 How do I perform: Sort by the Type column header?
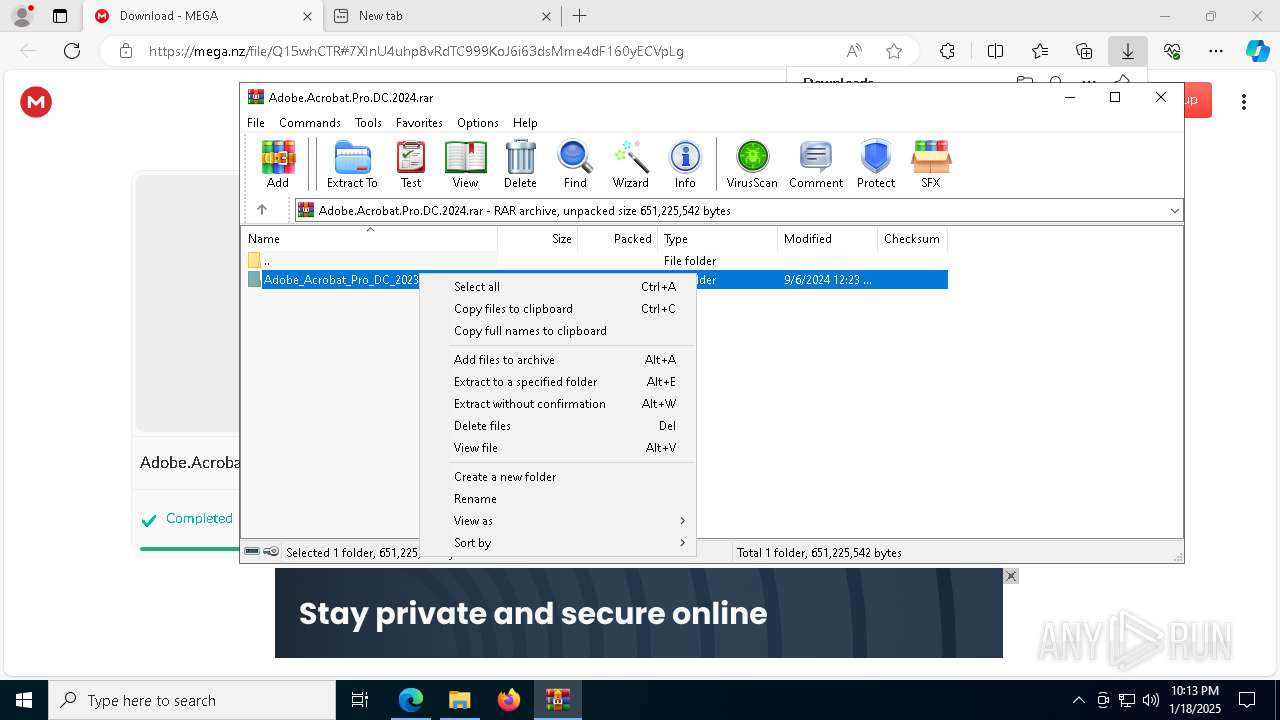(718, 239)
